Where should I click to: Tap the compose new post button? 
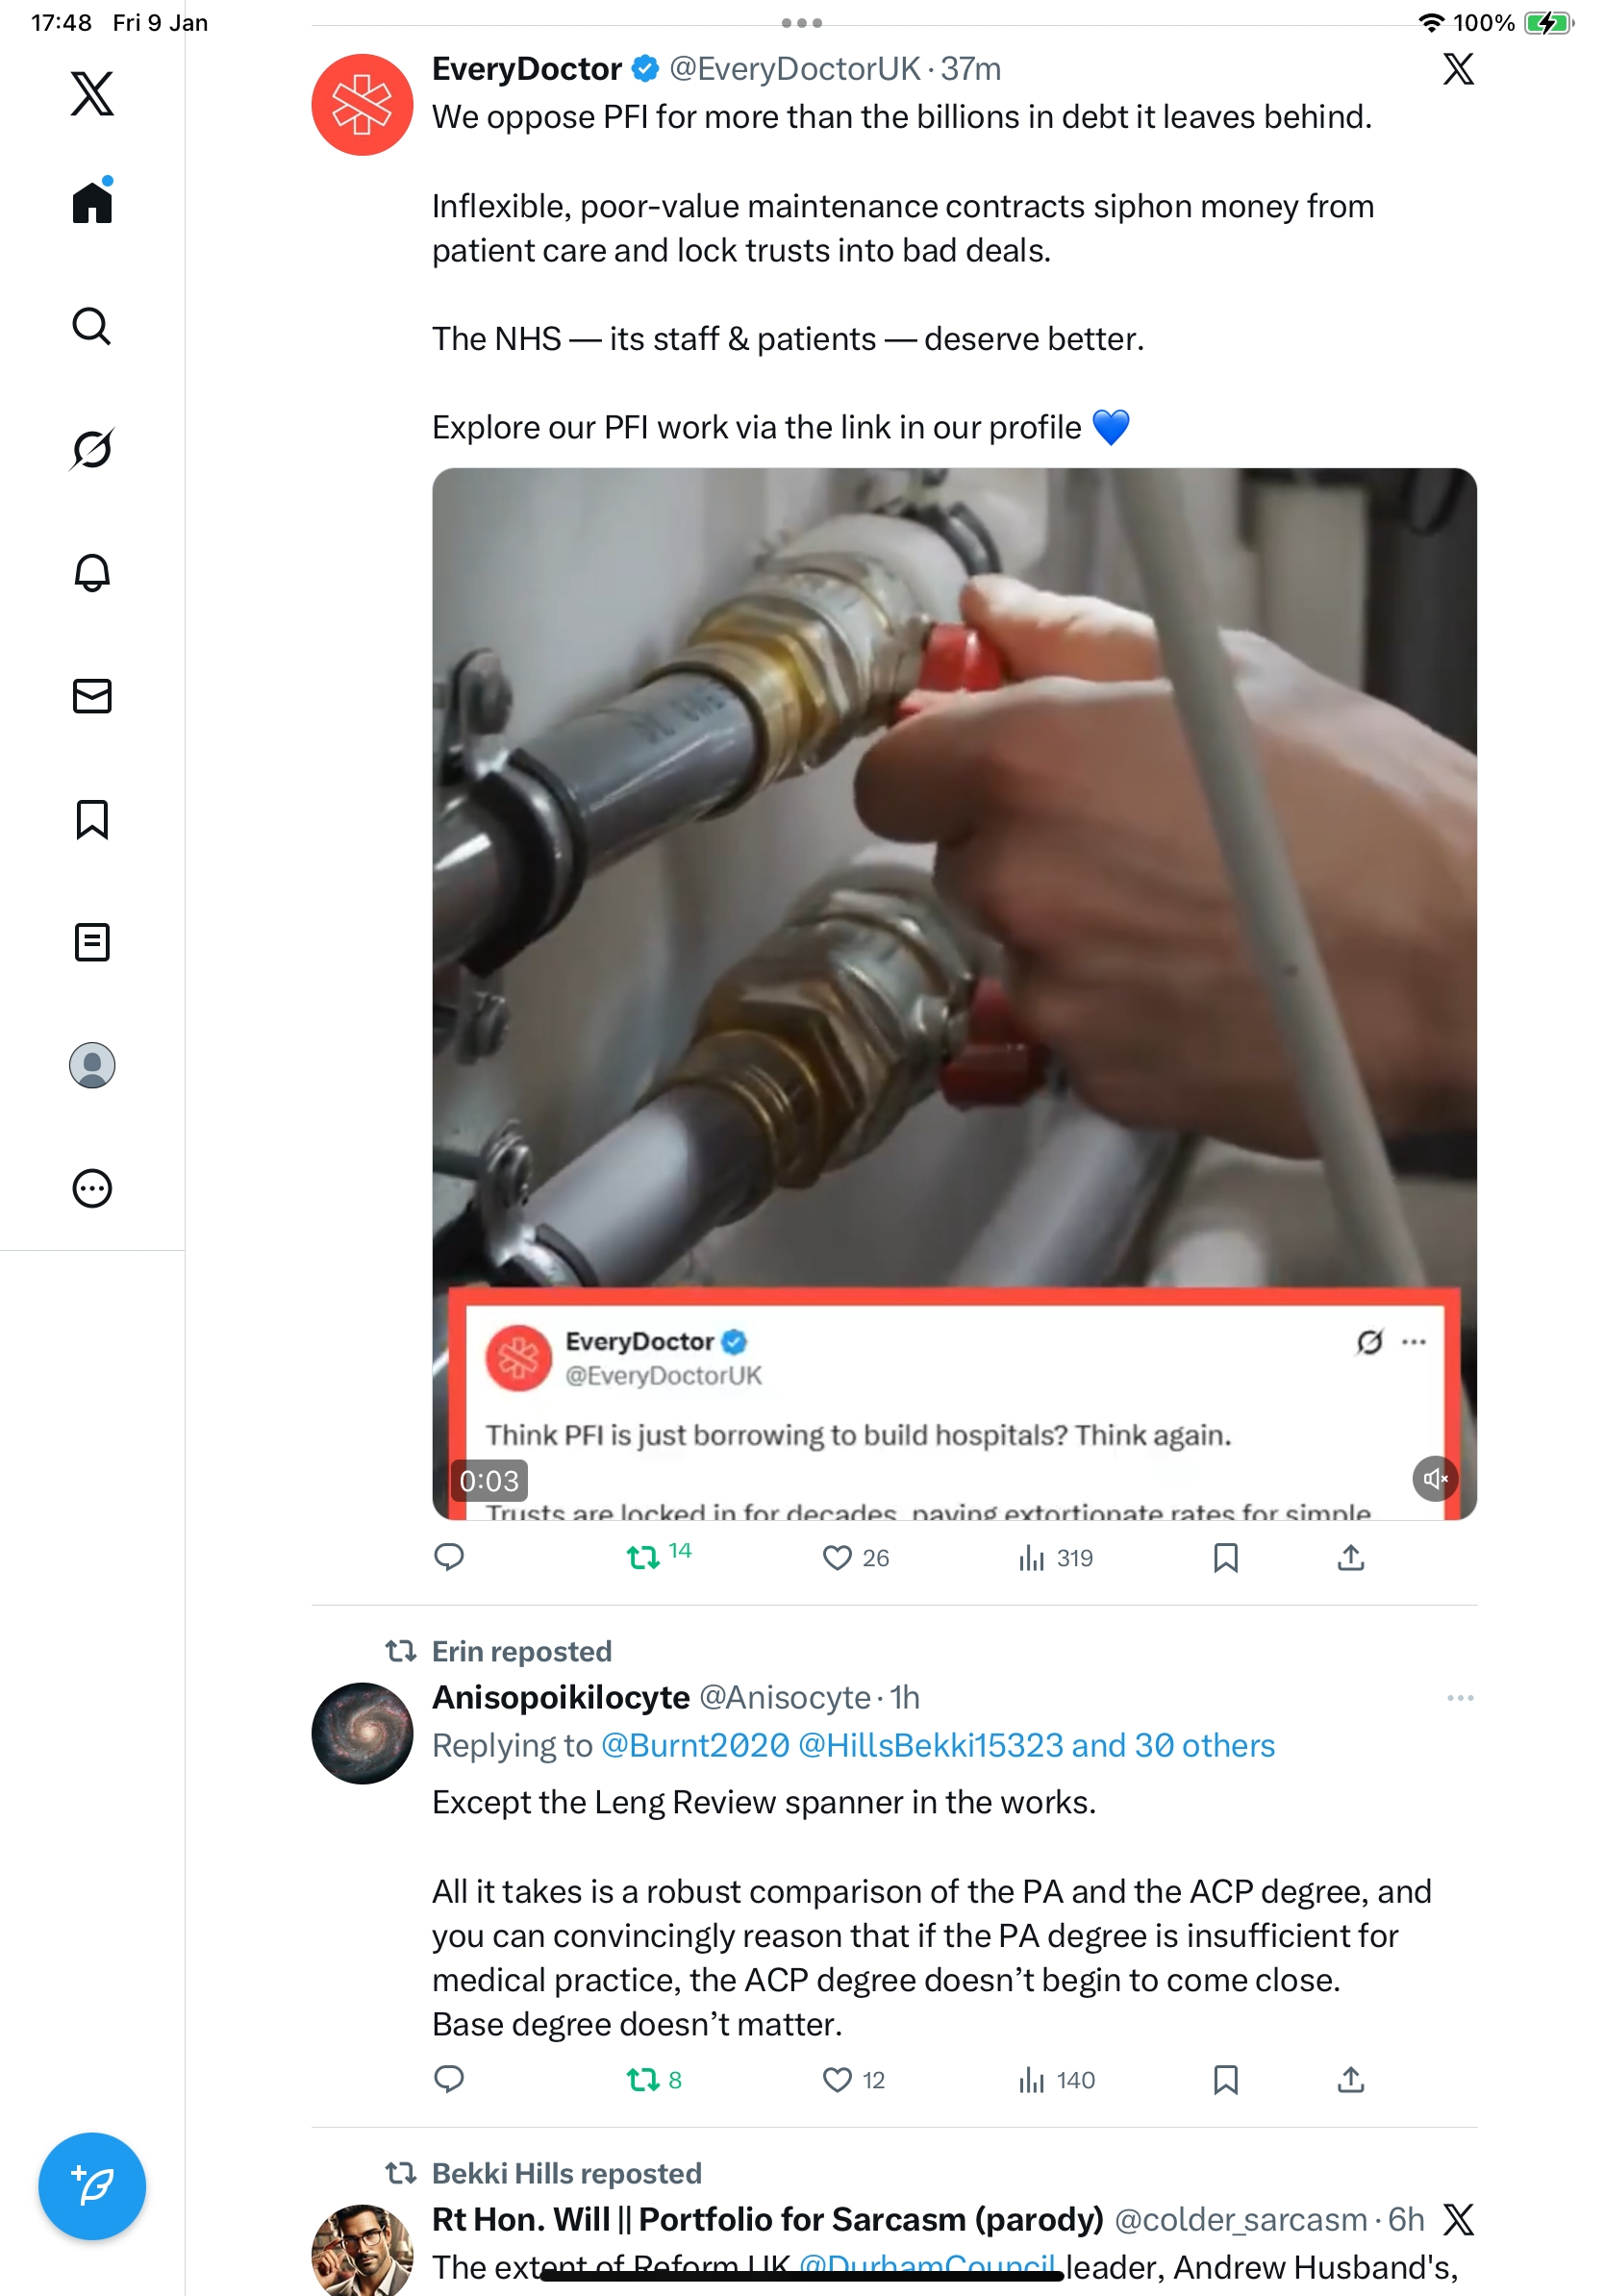pos(92,2185)
